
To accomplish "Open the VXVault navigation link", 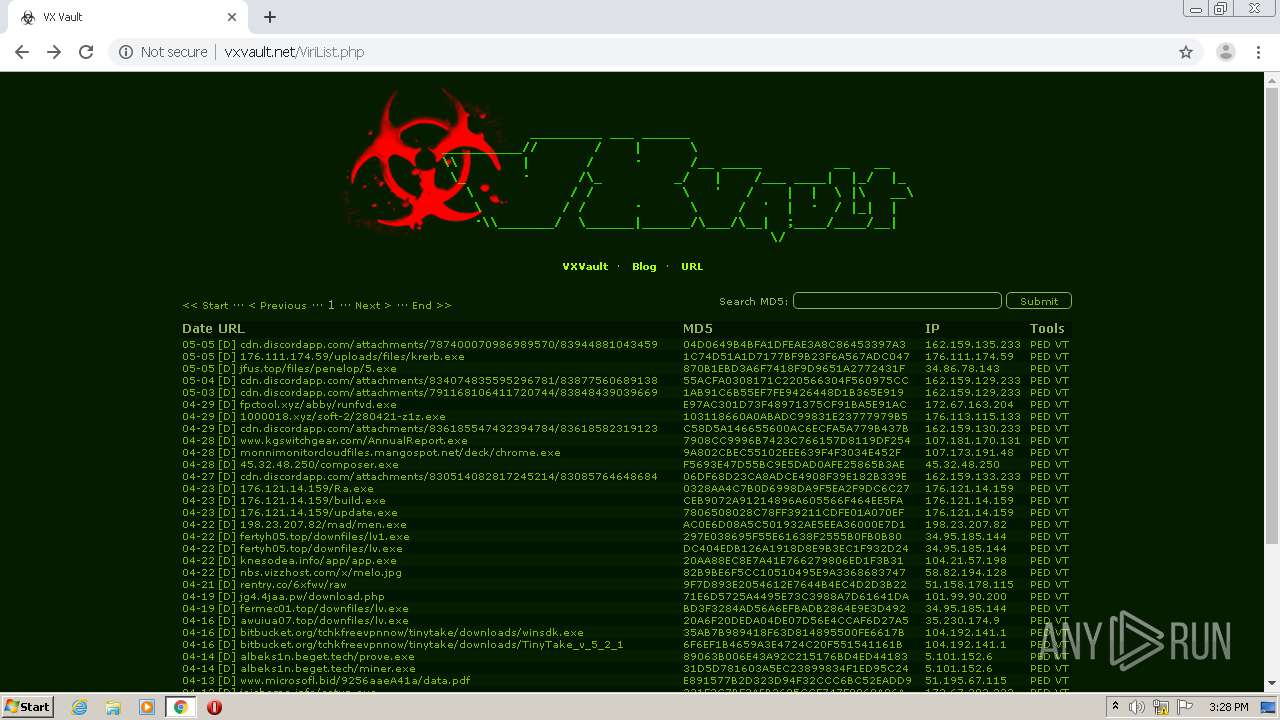I will [585, 267].
